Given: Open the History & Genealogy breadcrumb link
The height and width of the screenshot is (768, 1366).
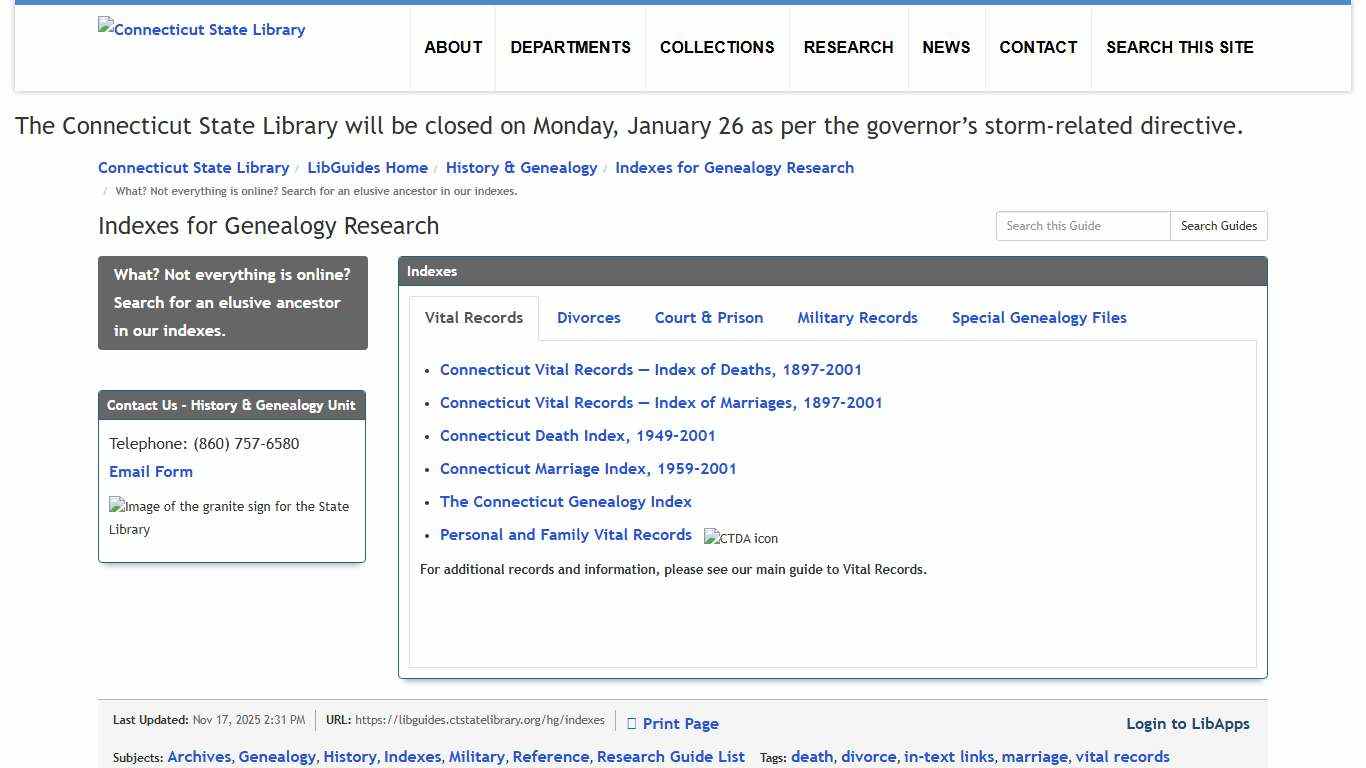Looking at the screenshot, I should 521,167.
